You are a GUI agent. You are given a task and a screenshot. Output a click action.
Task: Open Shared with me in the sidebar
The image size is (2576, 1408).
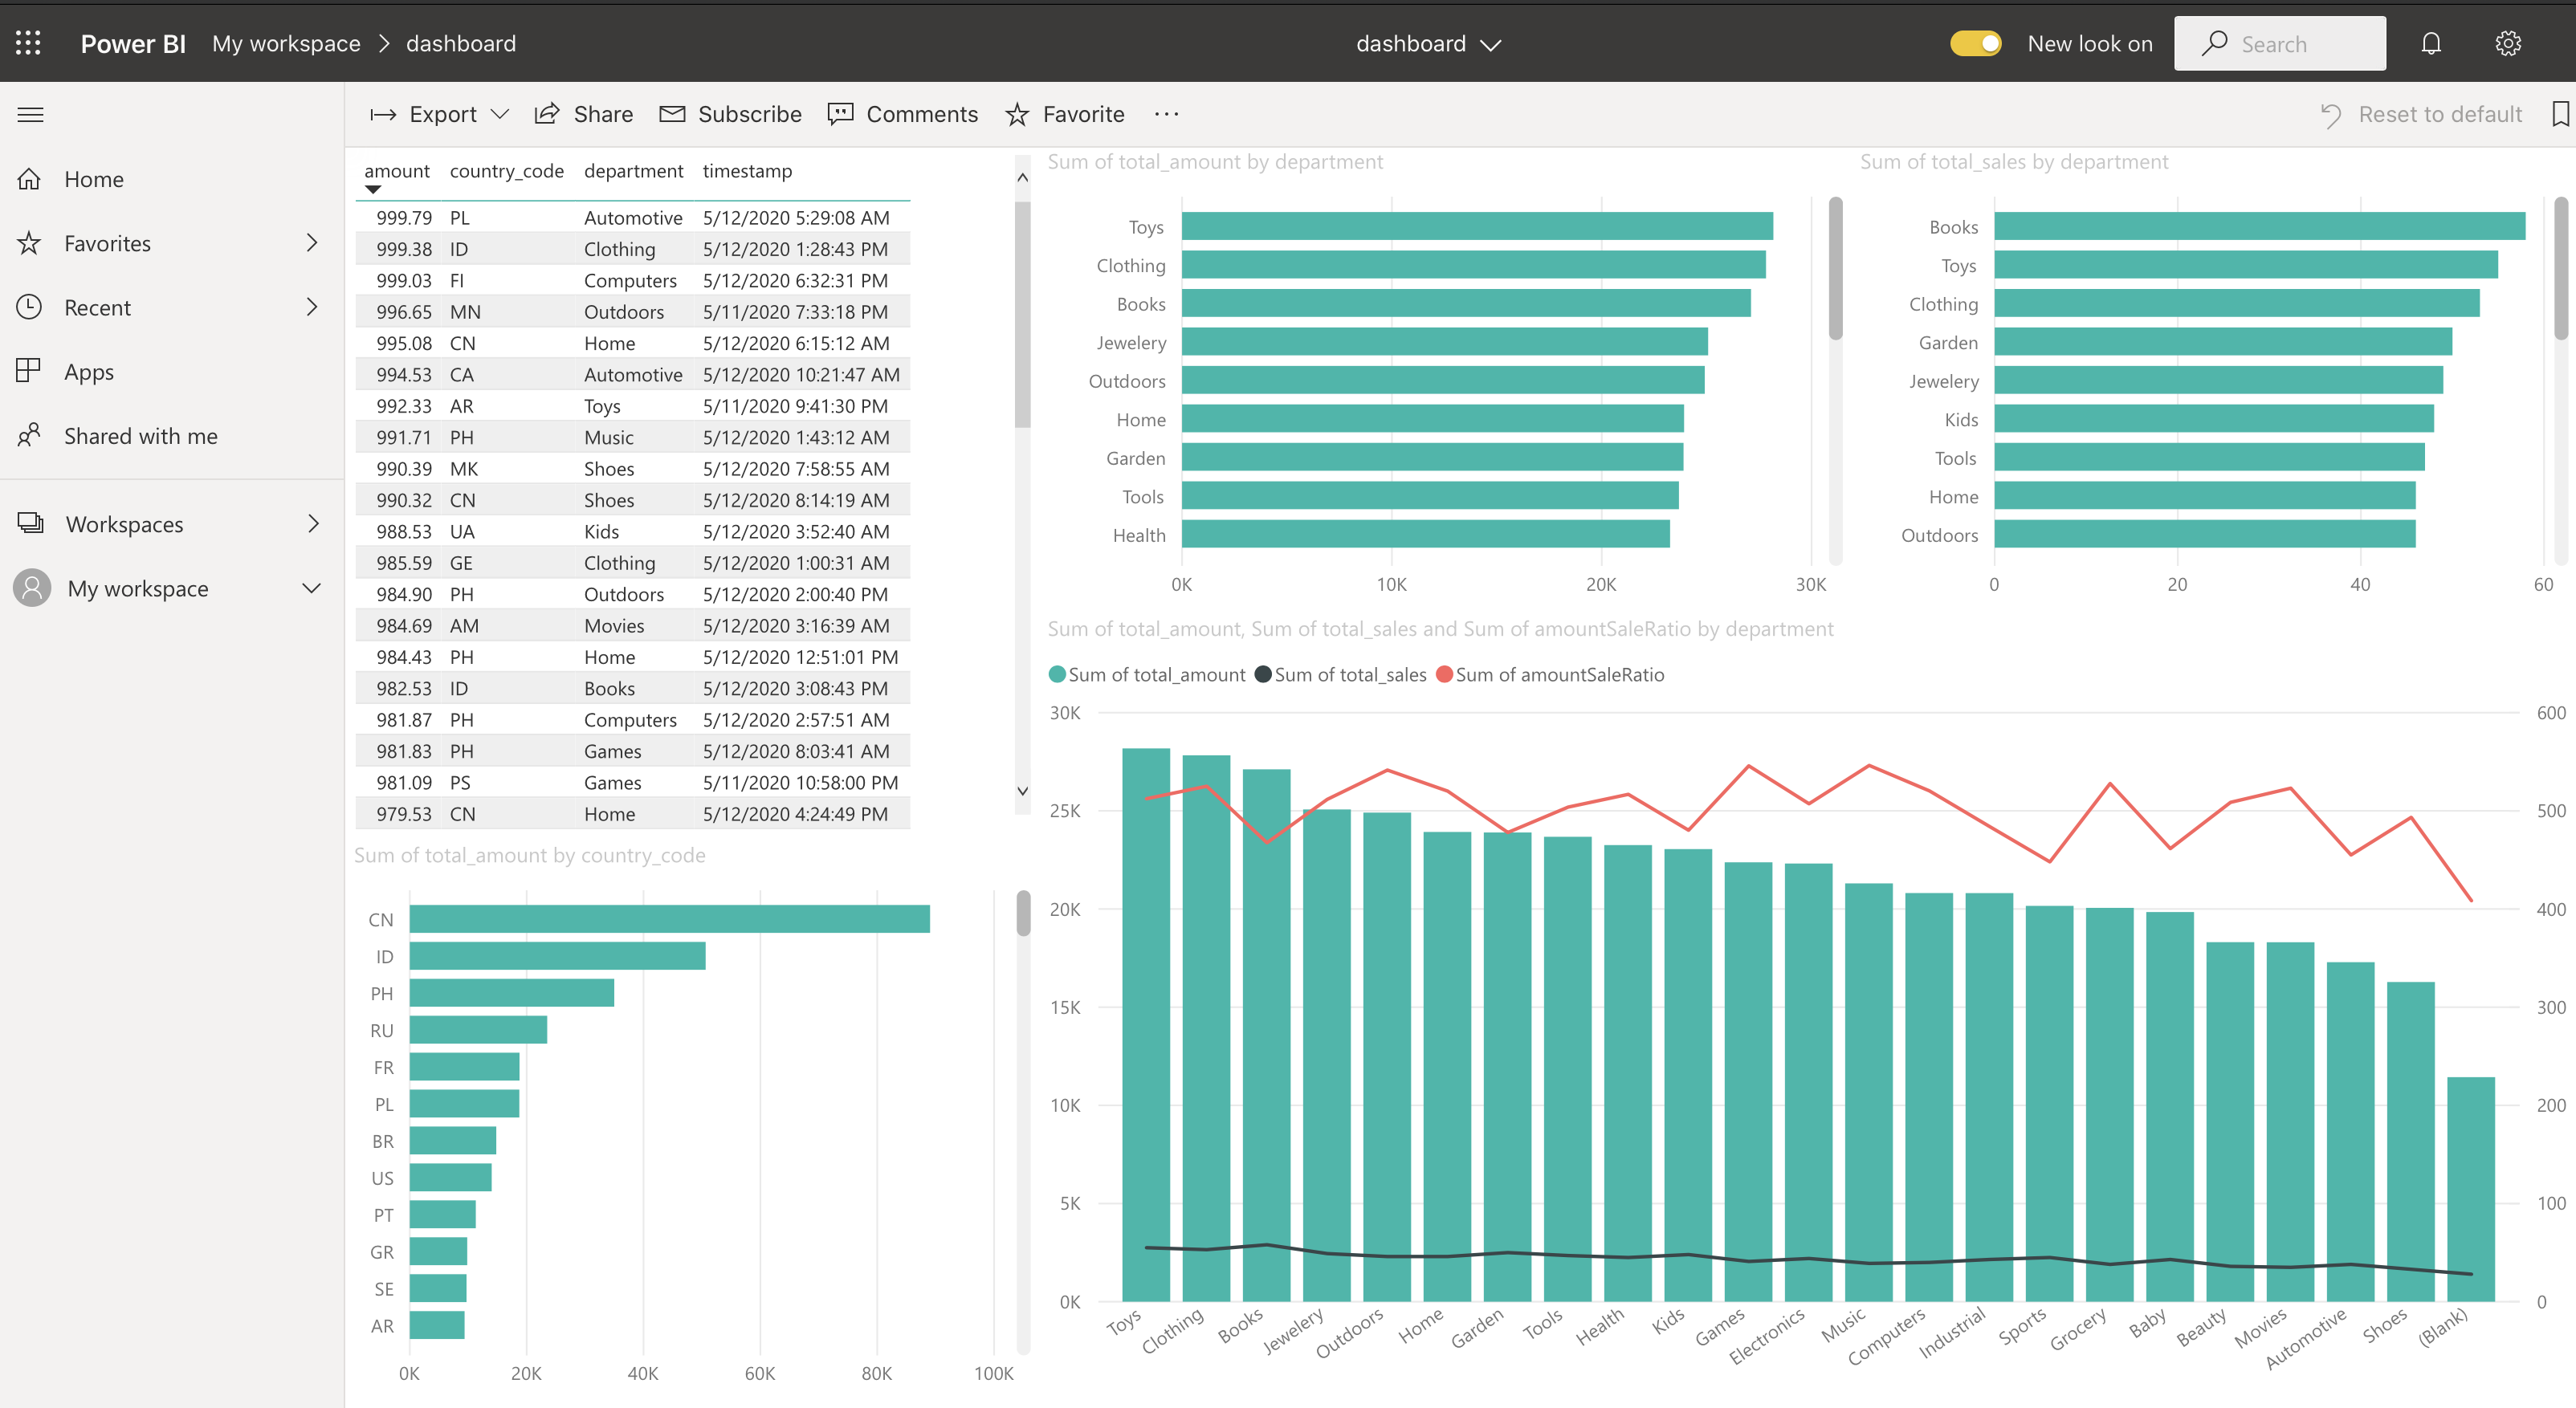click(x=140, y=436)
